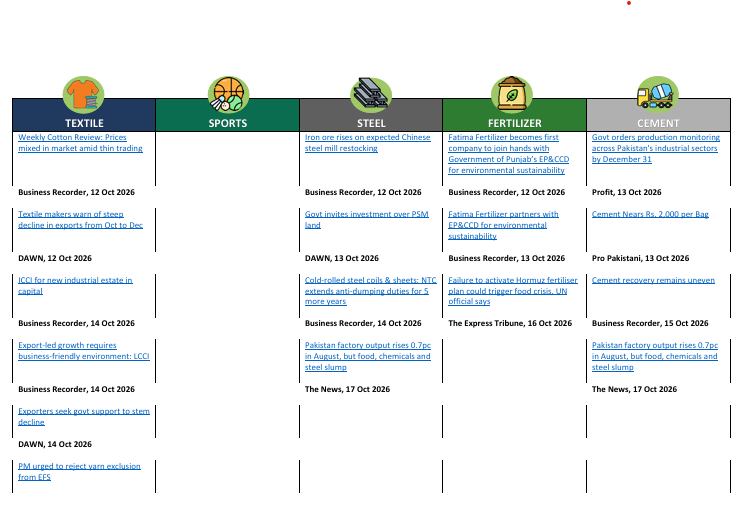Open Weekly Cotton Review article link
This screenshot has height=520, width=748.
[80, 143]
